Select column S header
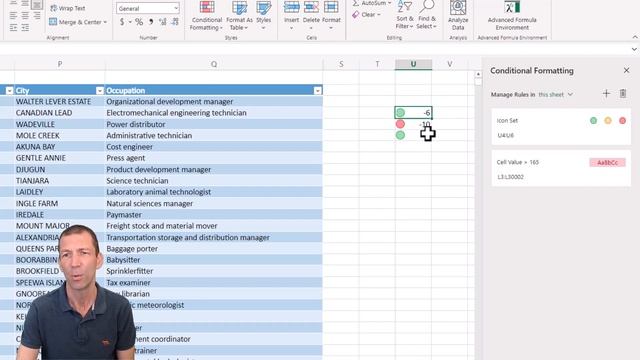This screenshot has height=360, width=640. click(341, 64)
